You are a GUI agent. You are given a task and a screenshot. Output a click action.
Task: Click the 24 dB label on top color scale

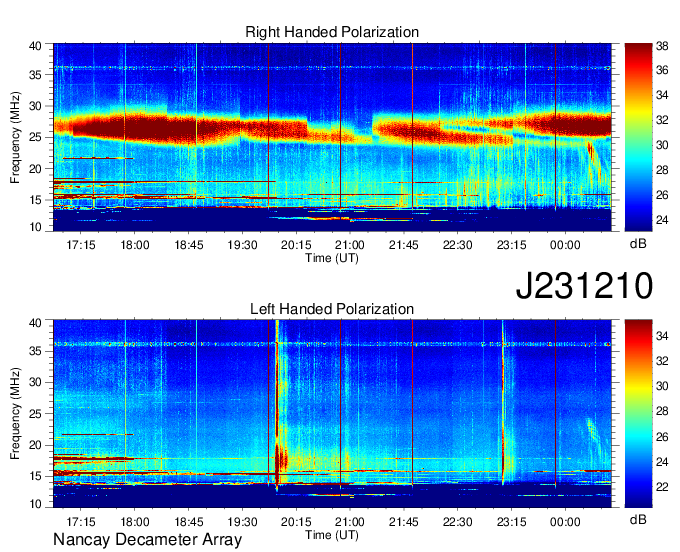coord(662,220)
